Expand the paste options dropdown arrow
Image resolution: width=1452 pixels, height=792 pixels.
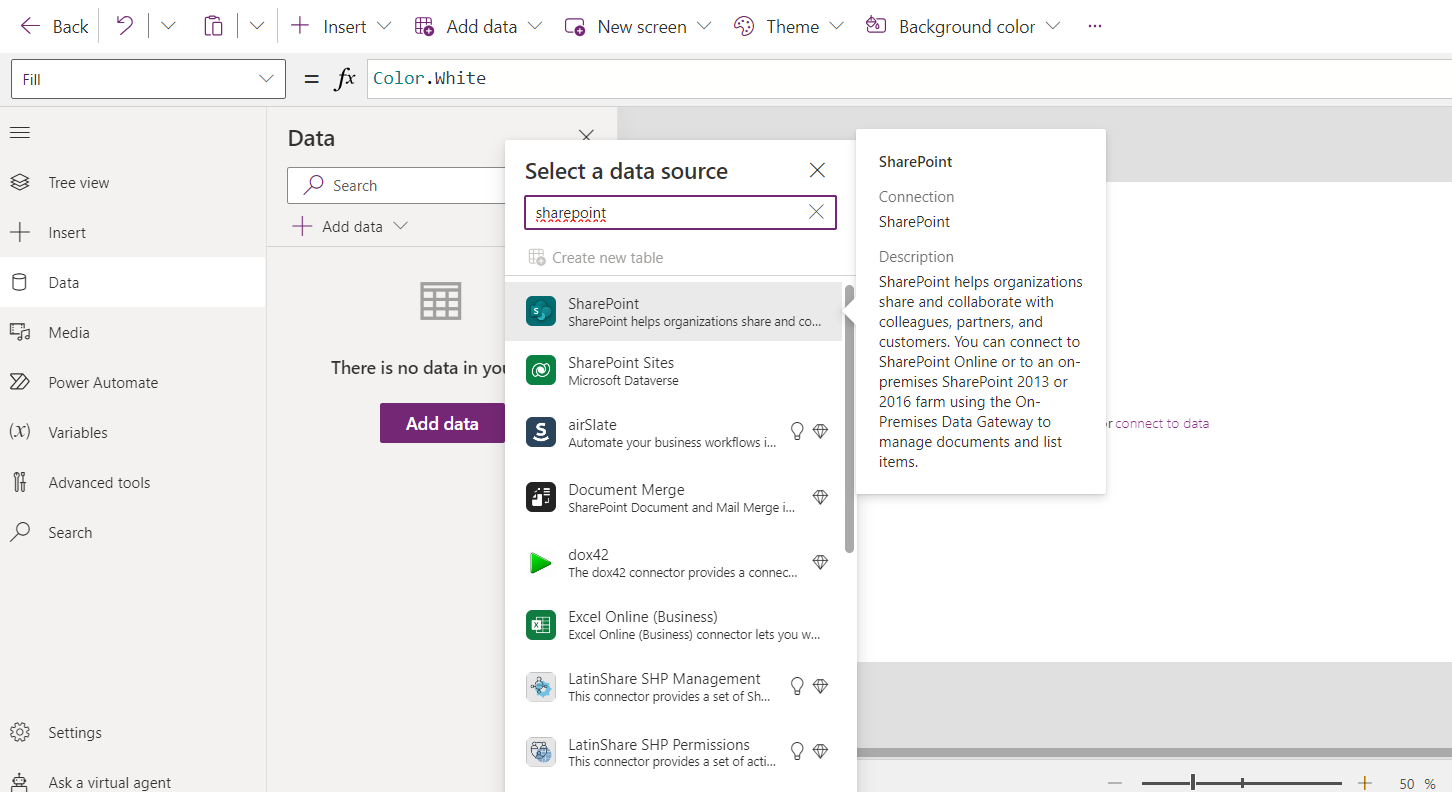point(257,26)
